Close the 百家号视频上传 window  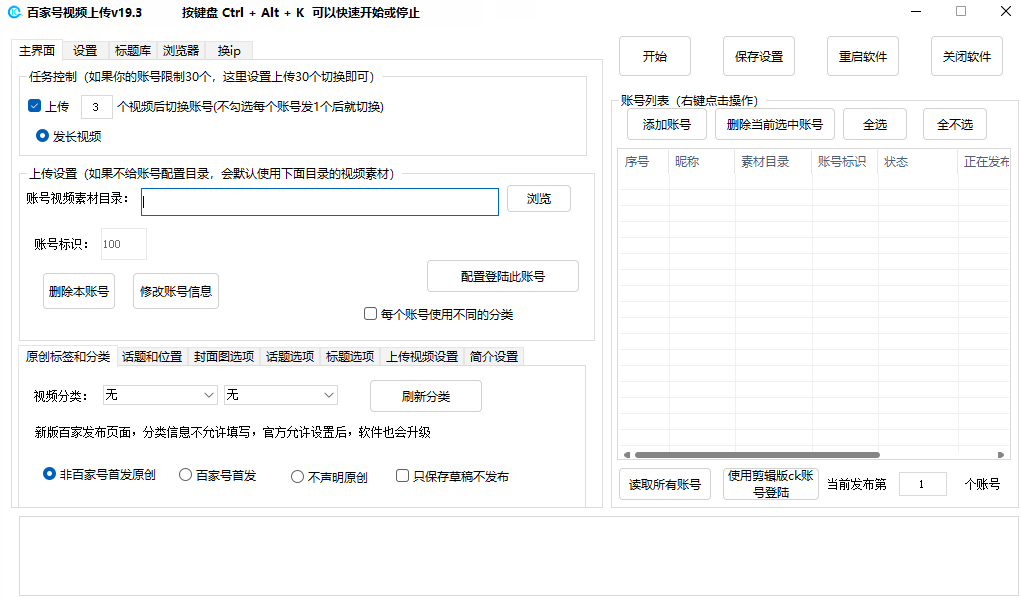pyautogui.click(x=1005, y=11)
